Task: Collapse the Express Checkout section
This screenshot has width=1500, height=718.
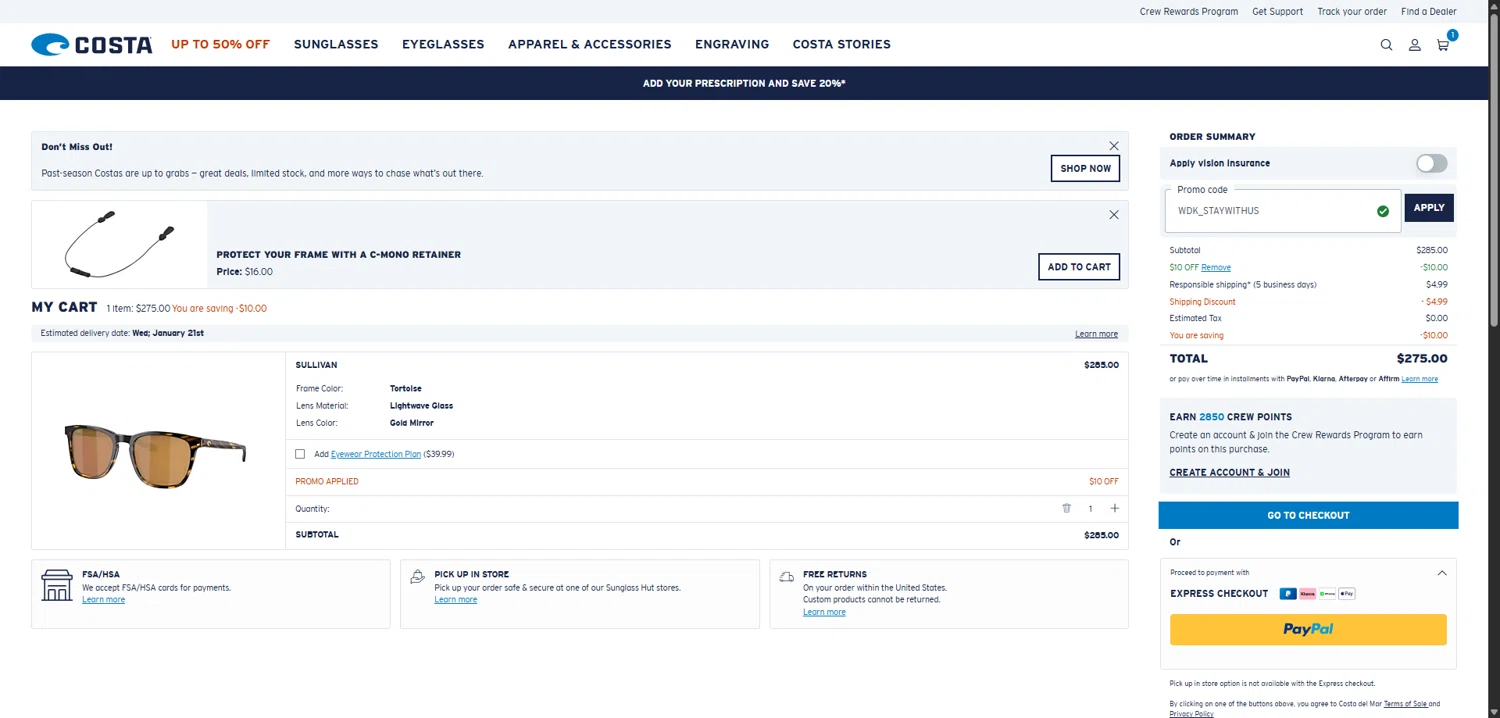Action: tap(1442, 573)
